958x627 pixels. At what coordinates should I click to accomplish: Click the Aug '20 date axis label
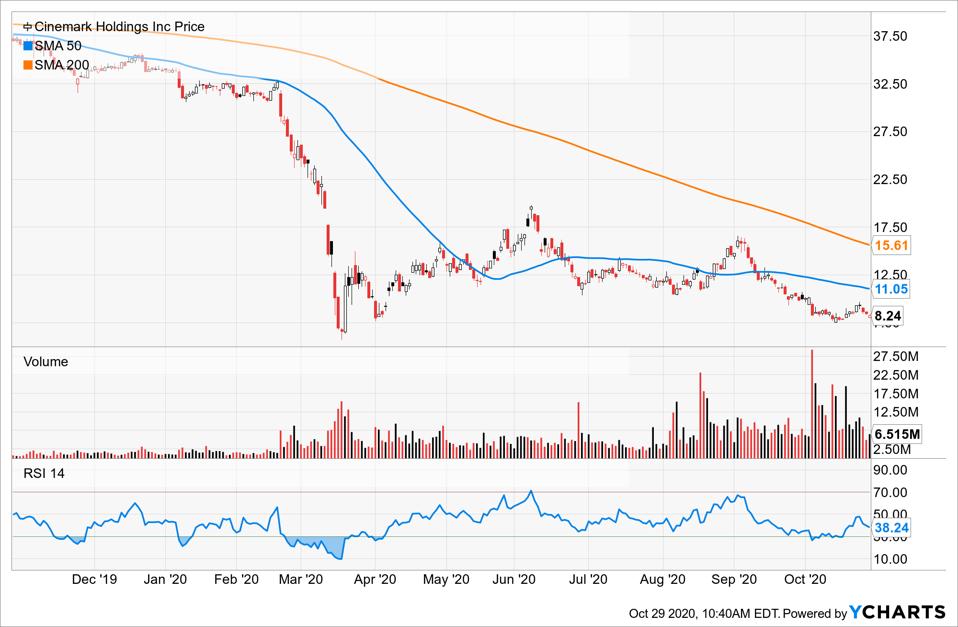pos(663,579)
